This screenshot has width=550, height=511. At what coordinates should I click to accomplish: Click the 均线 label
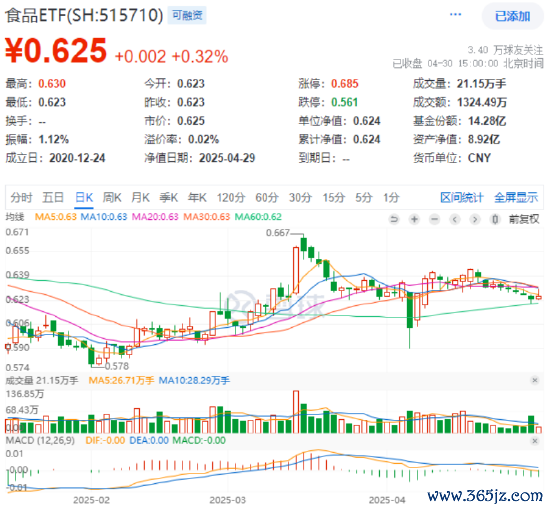15,217
